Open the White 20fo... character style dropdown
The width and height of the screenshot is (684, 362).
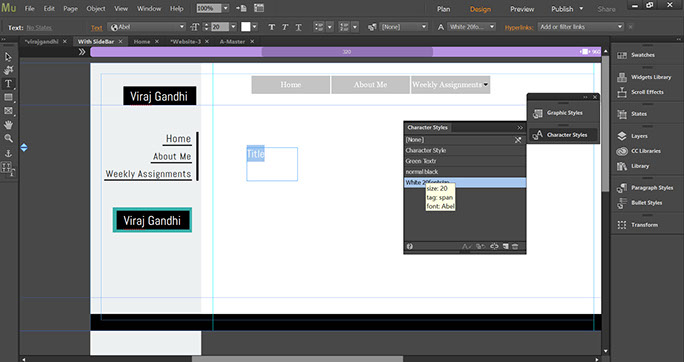[x=472, y=27]
